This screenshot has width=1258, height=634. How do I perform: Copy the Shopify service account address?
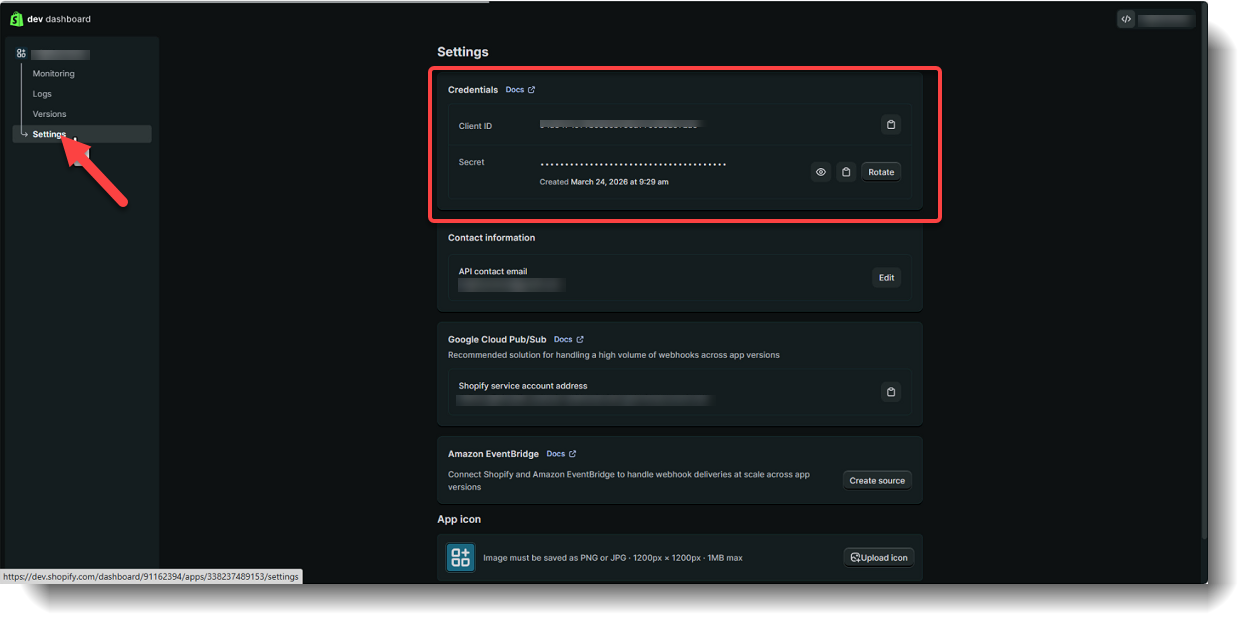(891, 392)
